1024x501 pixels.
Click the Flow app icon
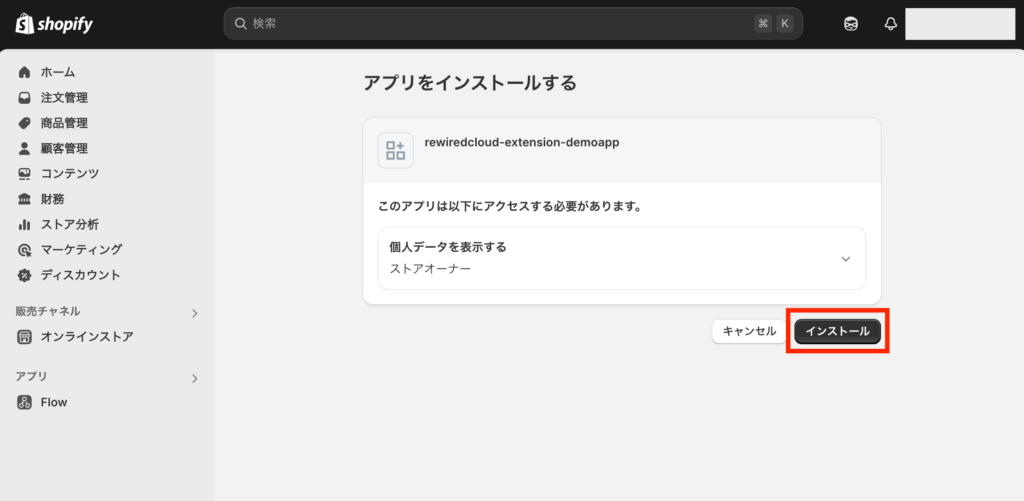click(24, 402)
